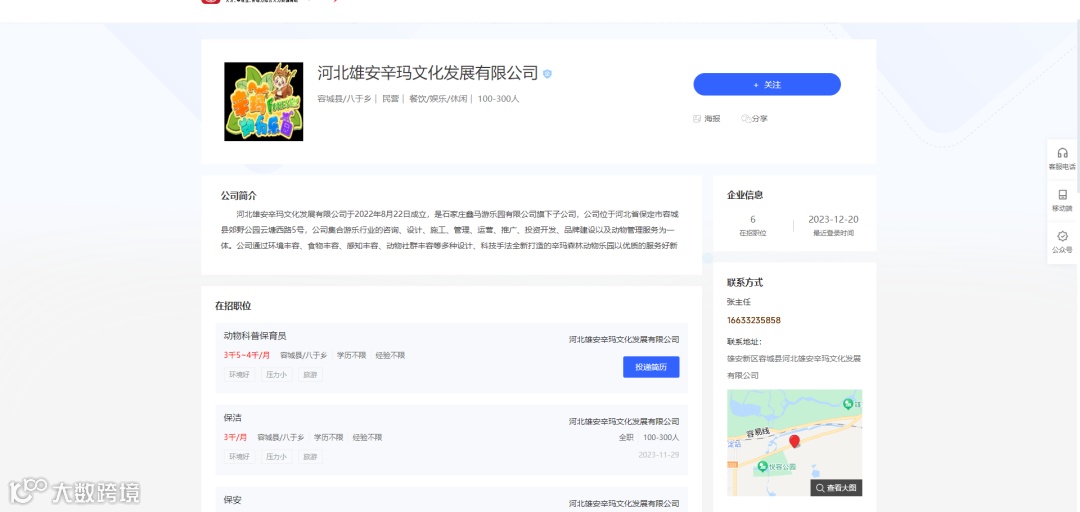The width and height of the screenshot is (1080, 512).
Task: Open the 动物科普保育员 job title
Action: coord(255,336)
